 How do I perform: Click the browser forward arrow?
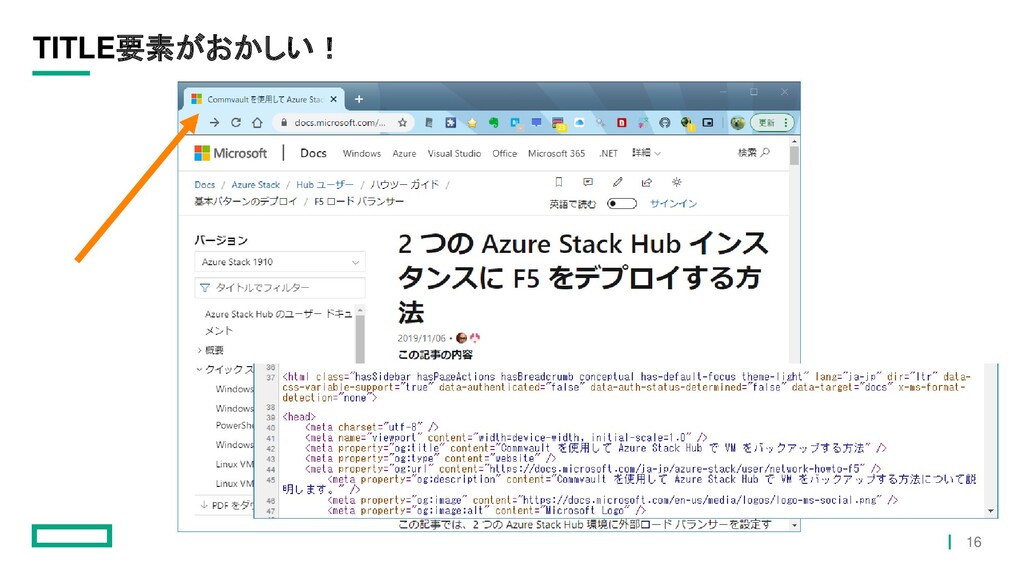click(x=214, y=122)
